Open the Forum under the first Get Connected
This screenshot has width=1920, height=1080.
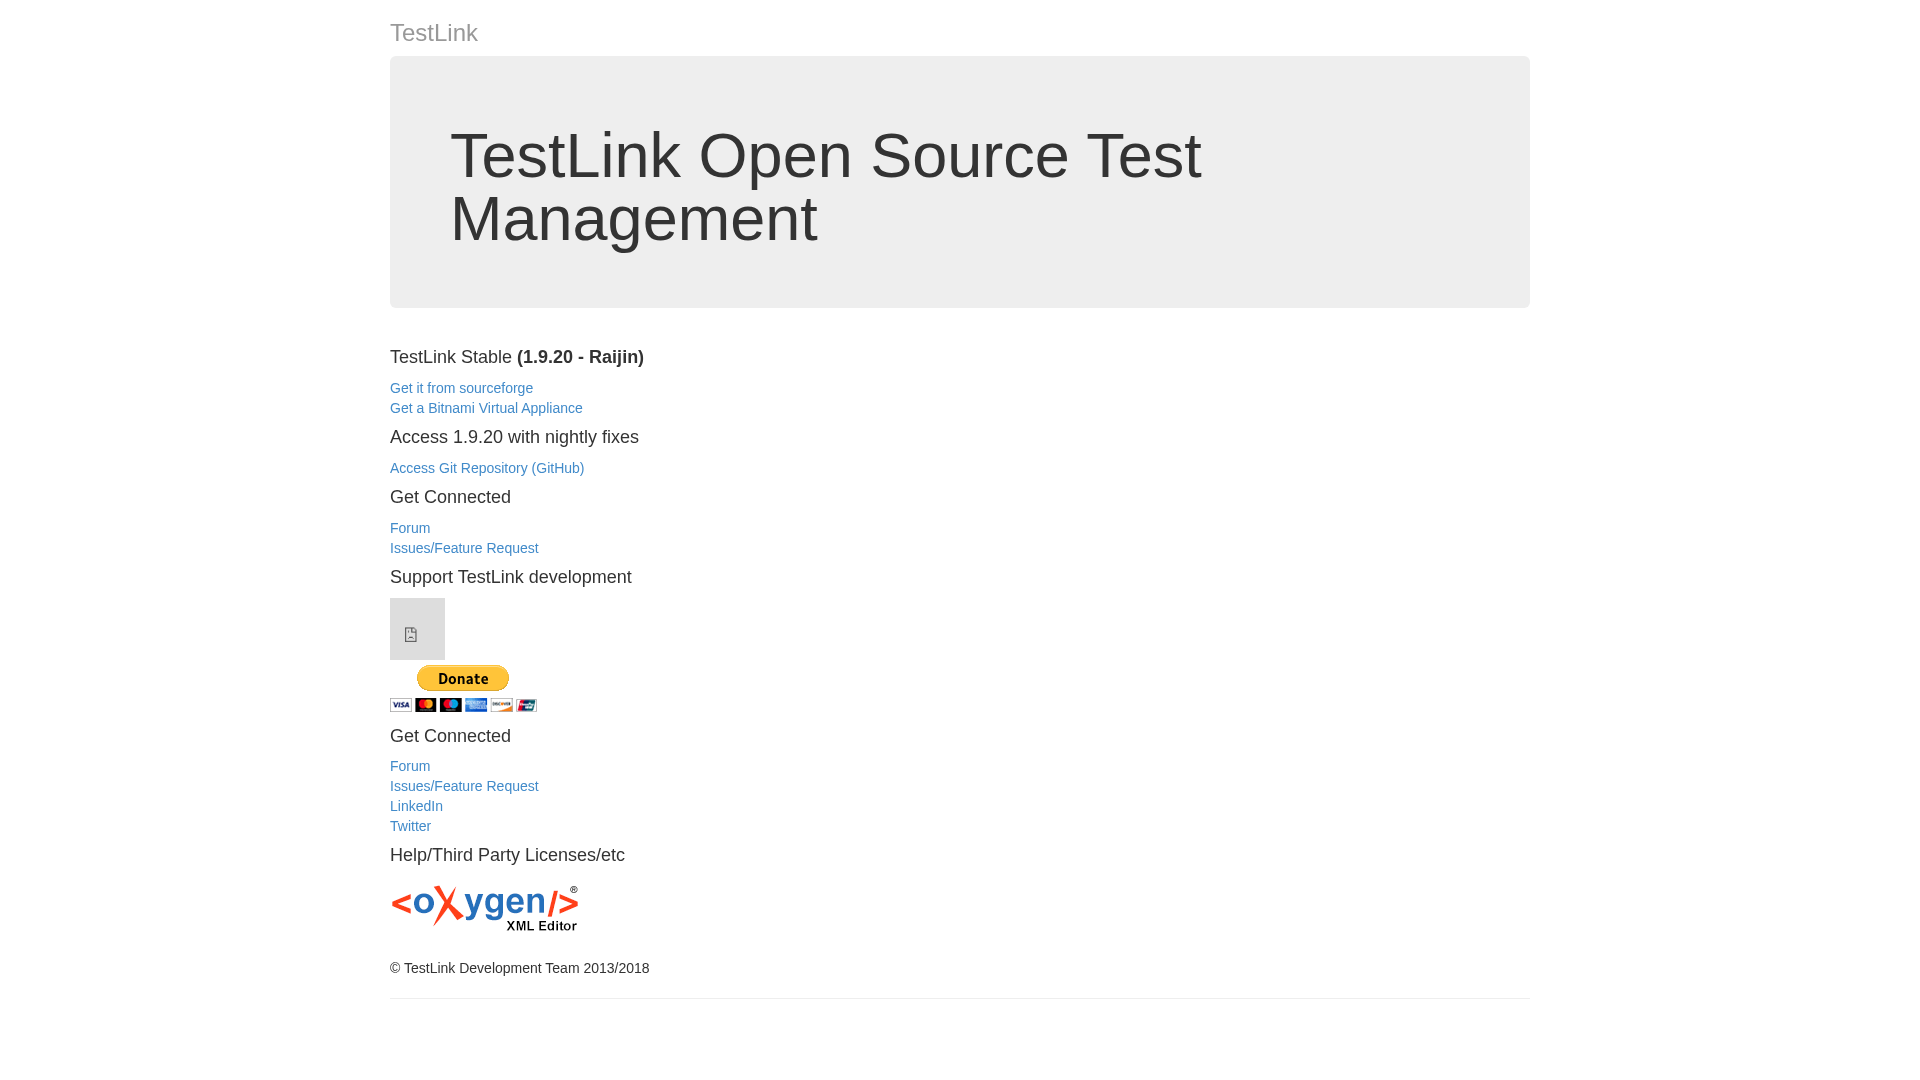[410, 528]
